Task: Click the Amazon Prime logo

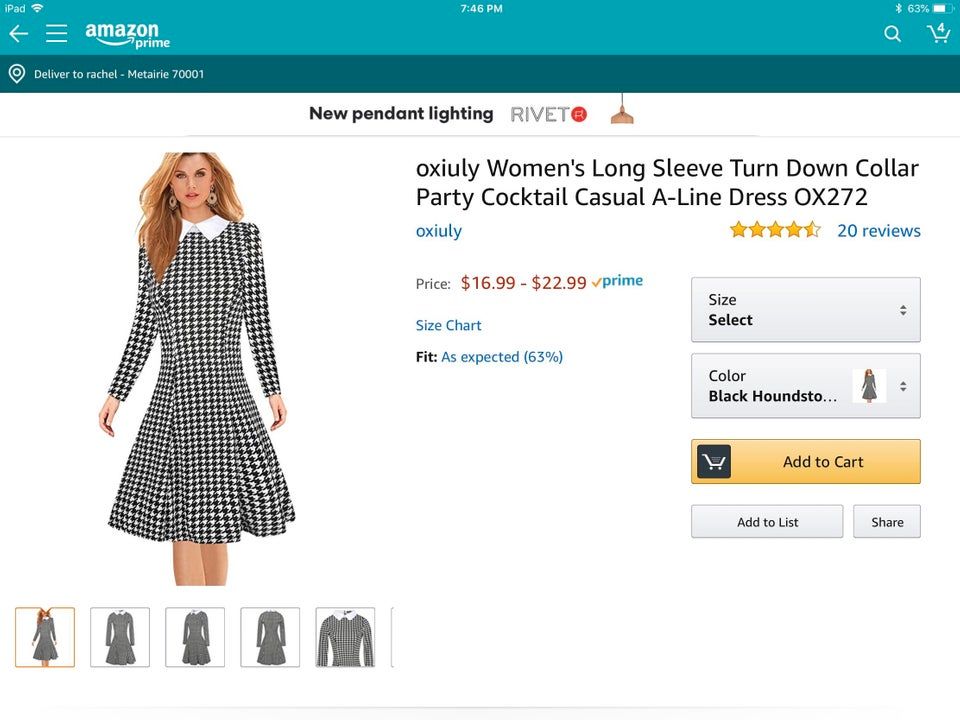Action: tap(127, 34)
